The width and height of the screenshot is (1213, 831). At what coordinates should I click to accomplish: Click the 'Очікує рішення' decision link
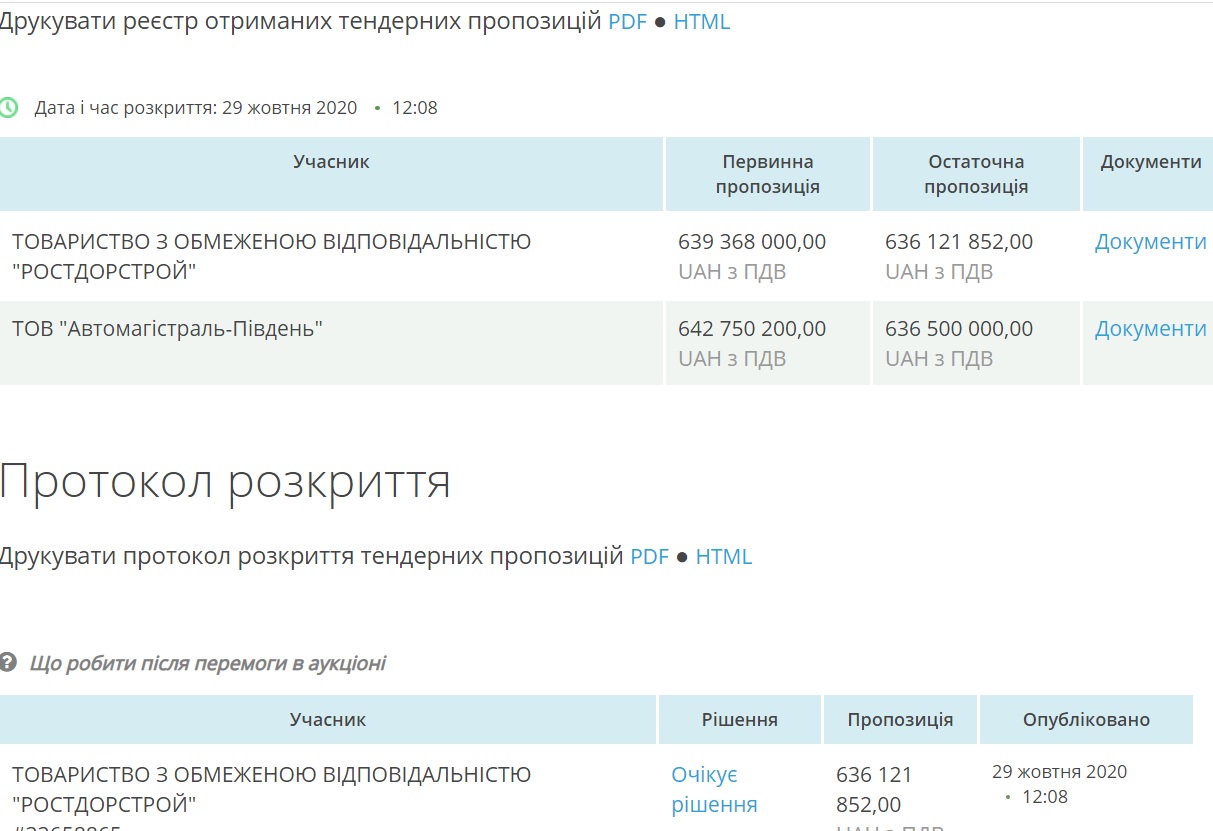click(x=714, y=790)
